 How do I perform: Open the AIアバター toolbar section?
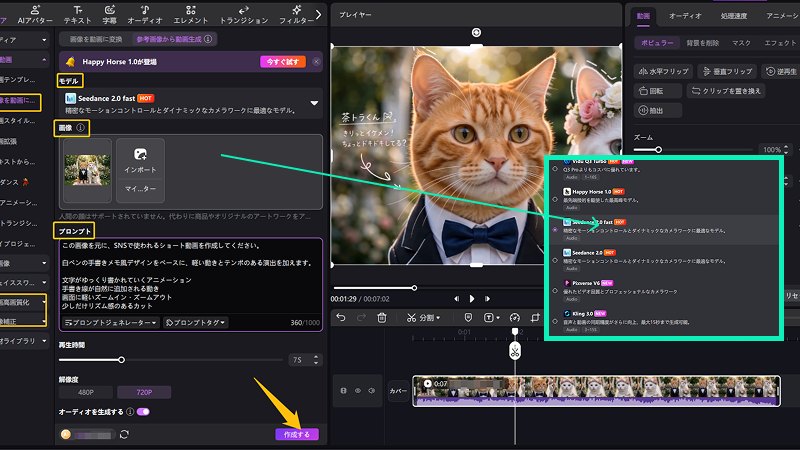tap(35, 15)
